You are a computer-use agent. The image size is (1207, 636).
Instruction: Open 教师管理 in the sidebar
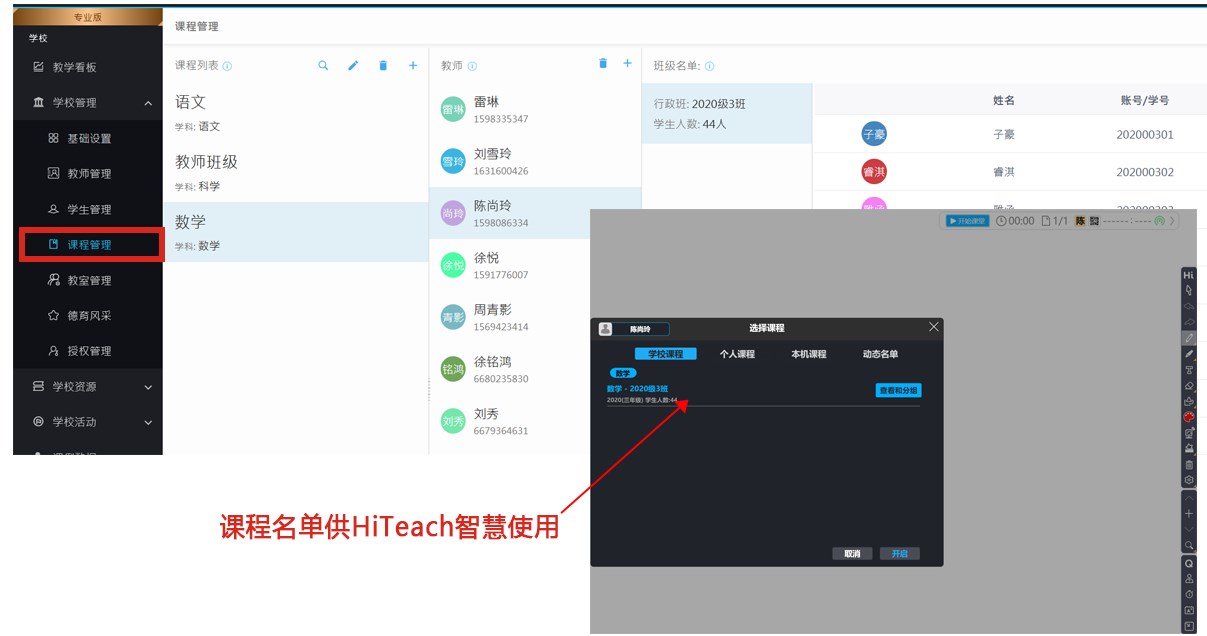tap(89, 174)
